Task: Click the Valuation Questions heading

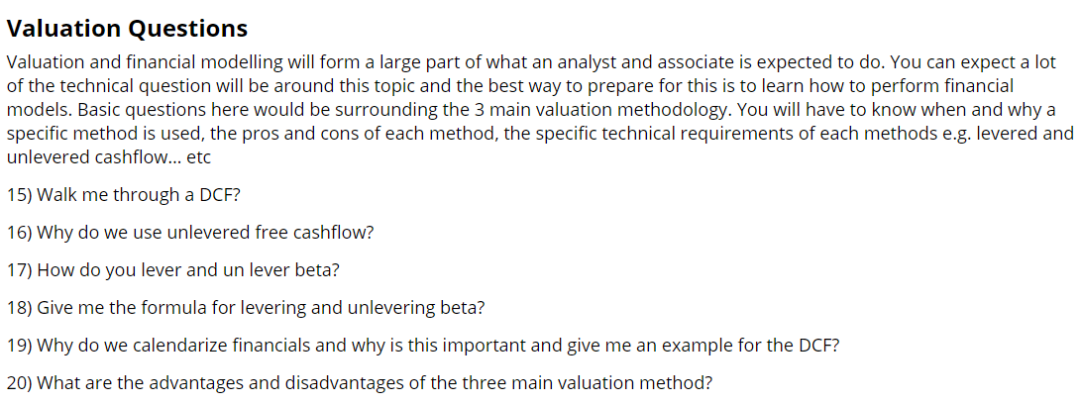Action: tap(127, 28)
